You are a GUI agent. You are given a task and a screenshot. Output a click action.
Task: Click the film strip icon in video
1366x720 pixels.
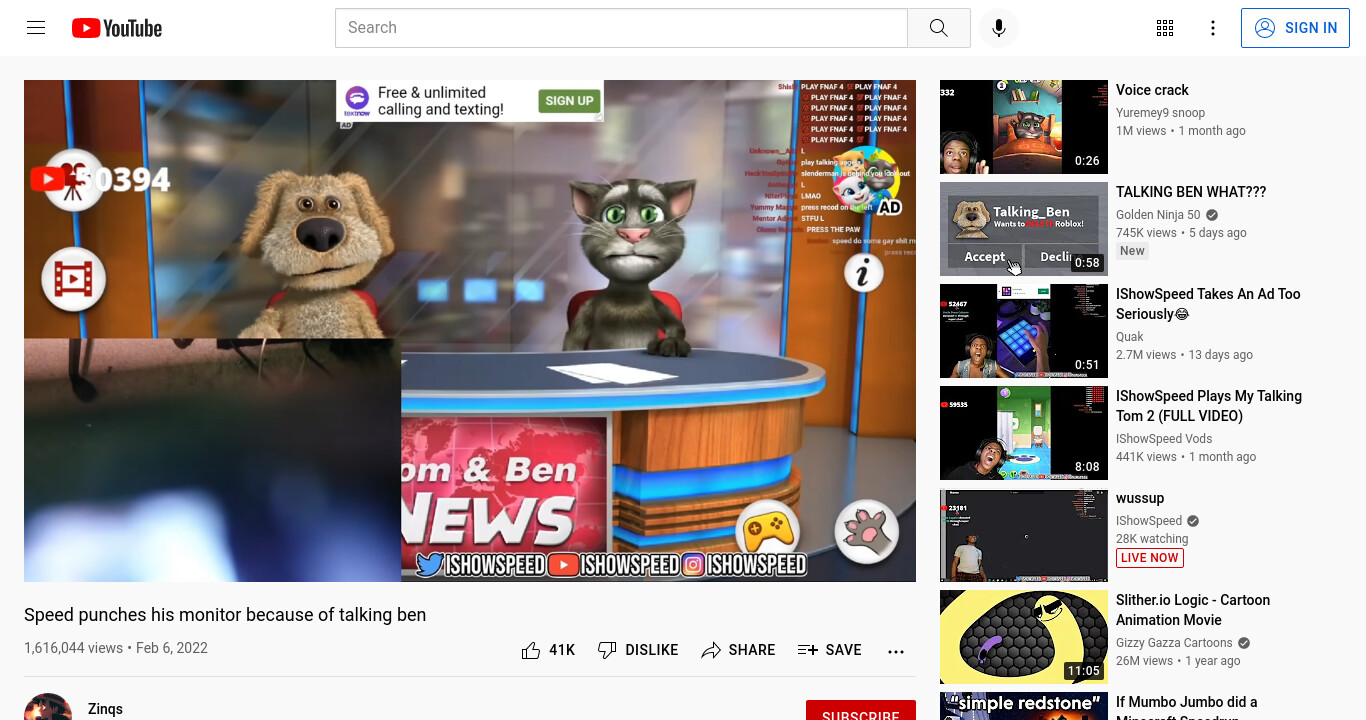tap(73, 279)
